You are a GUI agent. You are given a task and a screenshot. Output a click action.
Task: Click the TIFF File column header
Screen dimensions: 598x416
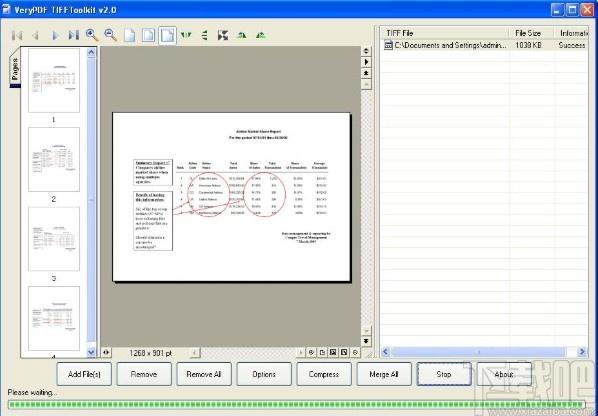tap(444, 33)
